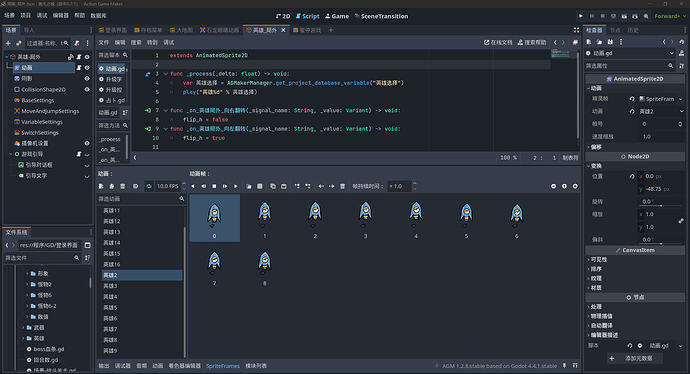Load frames from file icon

(x=249, y=187)
